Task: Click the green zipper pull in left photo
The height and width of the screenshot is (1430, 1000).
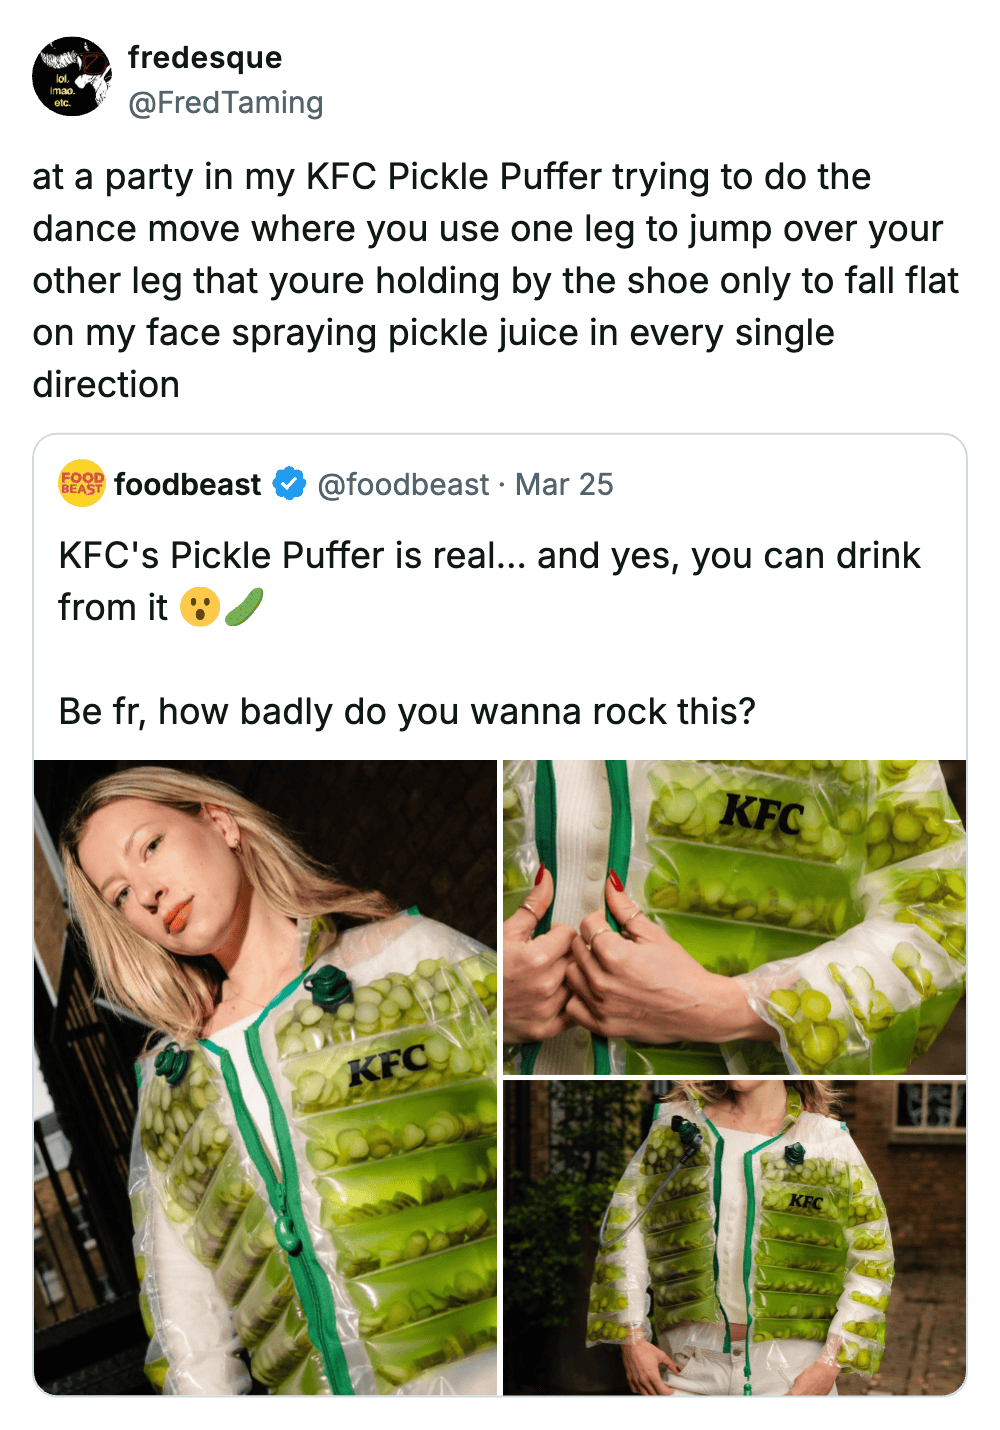Action: [287, 1233]
